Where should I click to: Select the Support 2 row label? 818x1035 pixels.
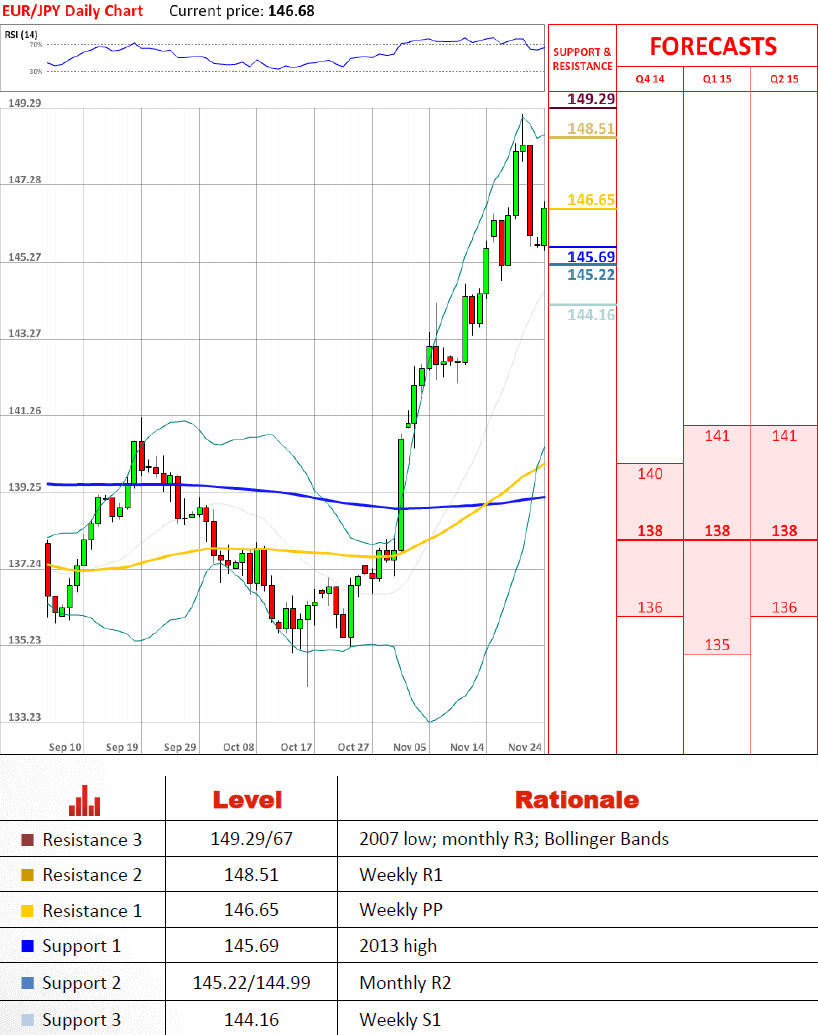click(82, 984)
